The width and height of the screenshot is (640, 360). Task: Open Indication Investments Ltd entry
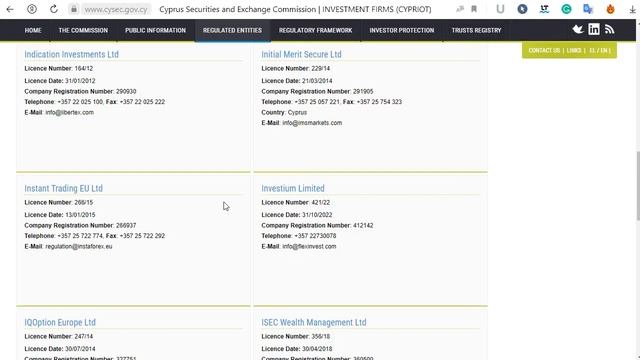(71, 54)
